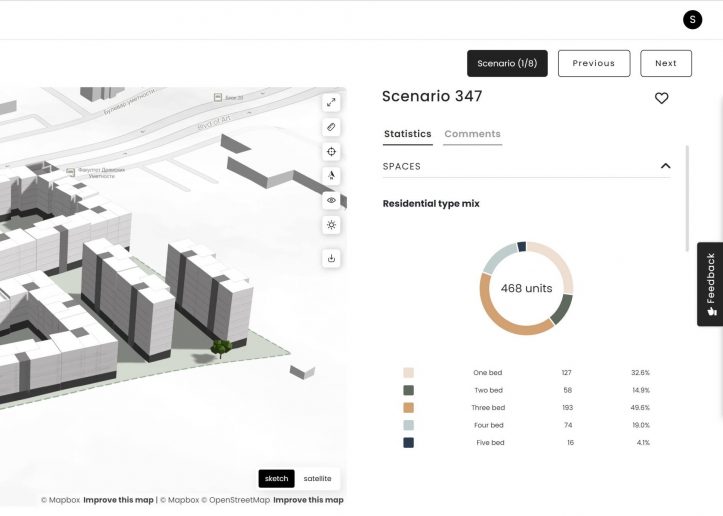
Task: Click the Three bed color swatch
Action: [x=408, y=408]
